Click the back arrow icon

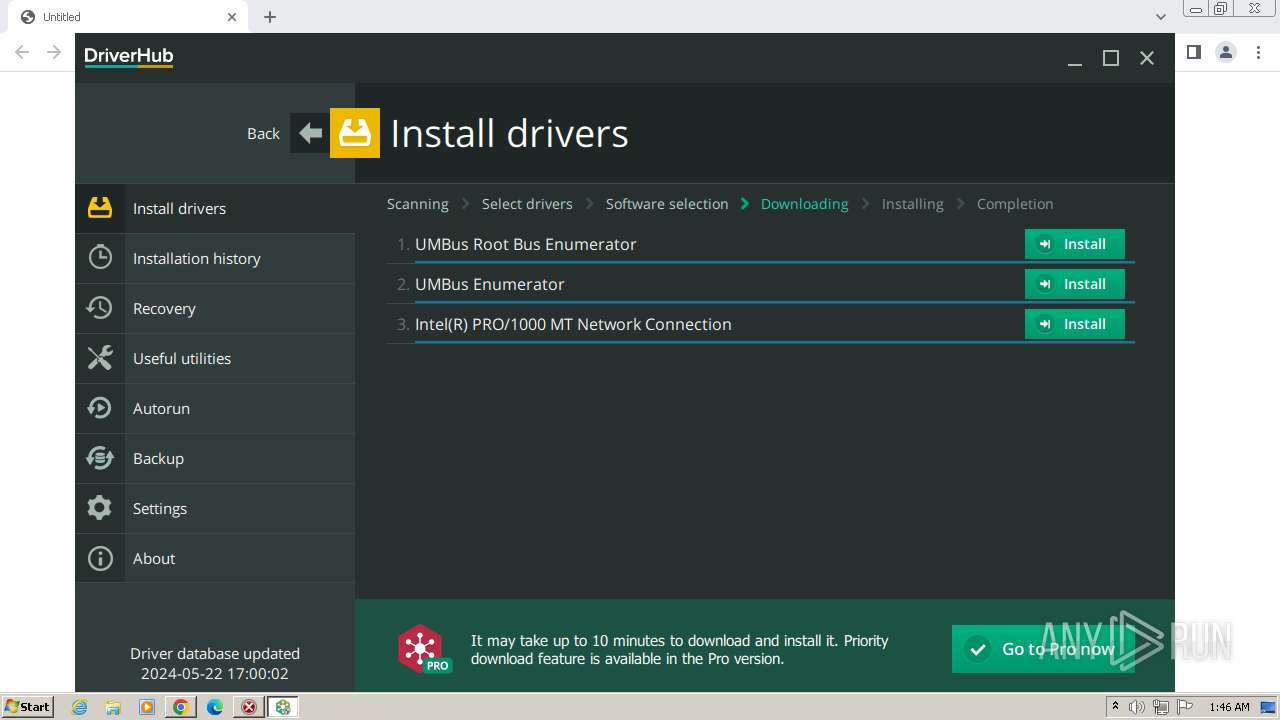[310, 133]
